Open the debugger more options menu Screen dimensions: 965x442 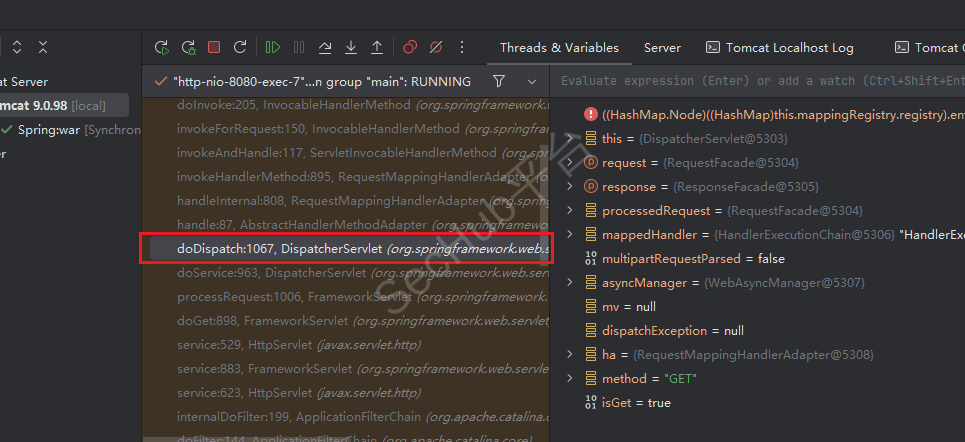(x=462, y=47)
